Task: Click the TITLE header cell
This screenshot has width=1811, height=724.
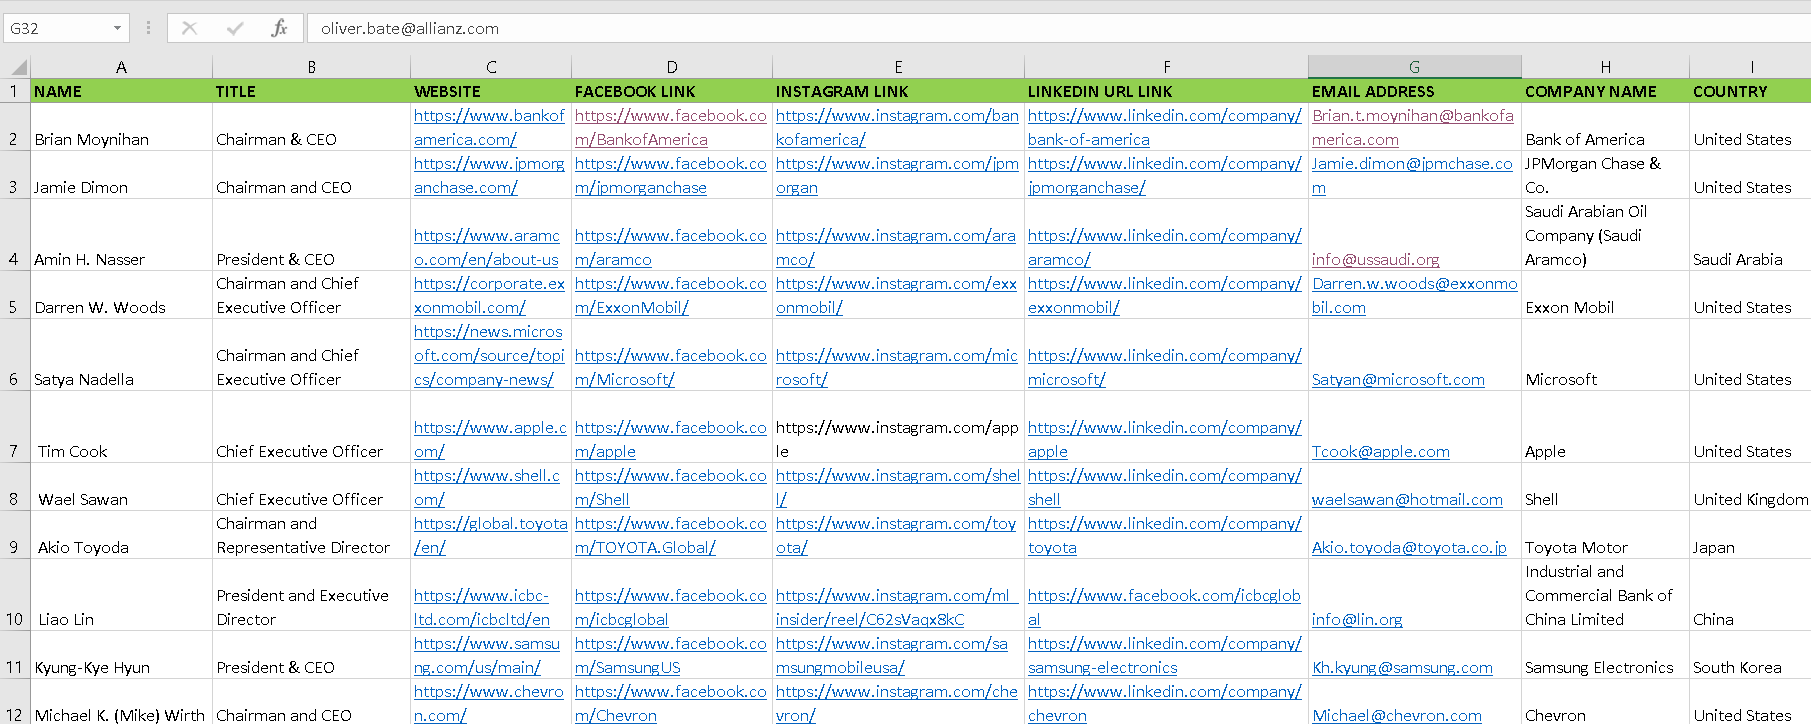Action: [x=311, y=91]
